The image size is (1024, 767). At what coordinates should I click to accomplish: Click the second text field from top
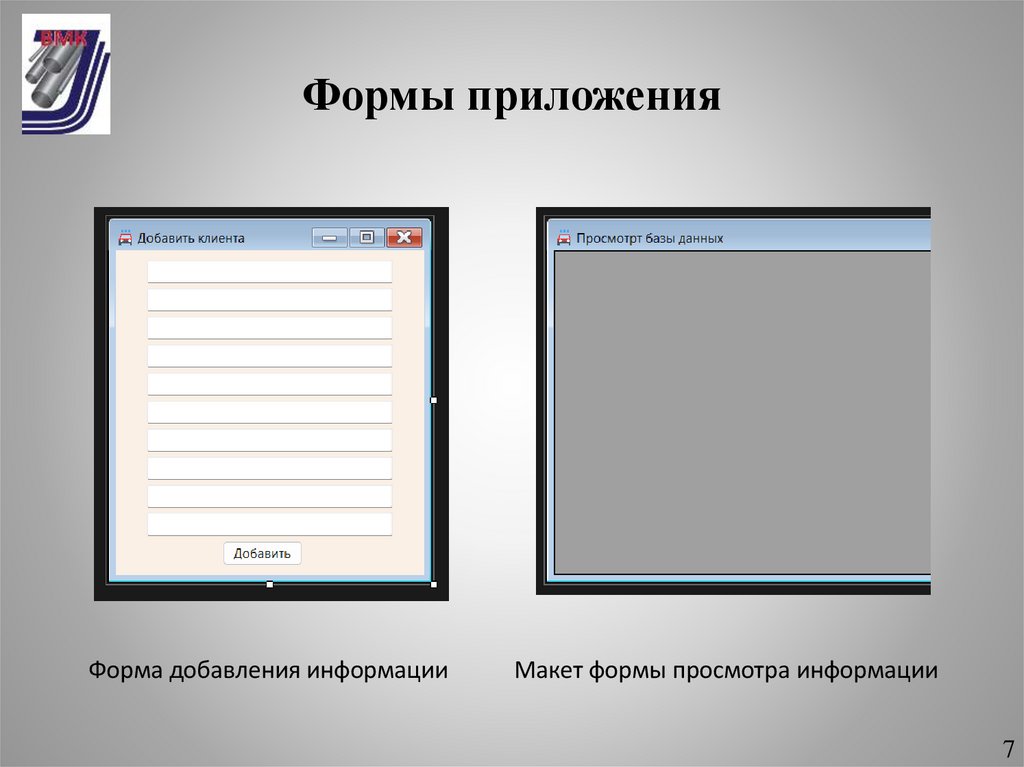(x=268, y=298)
